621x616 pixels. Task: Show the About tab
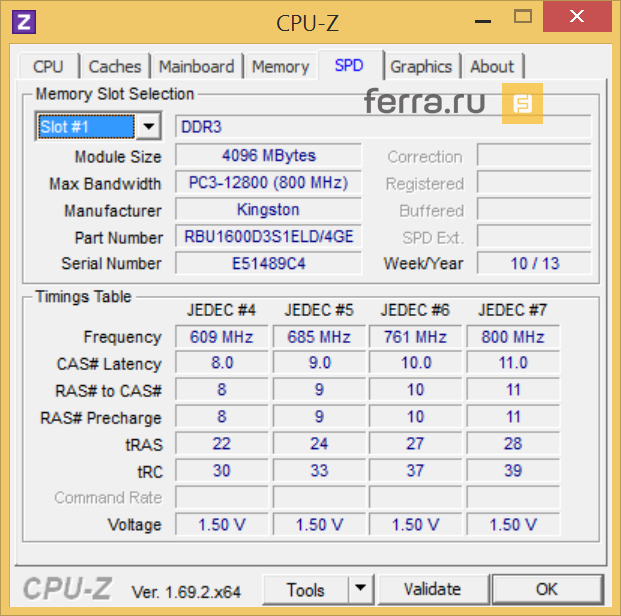coord(492,67)
